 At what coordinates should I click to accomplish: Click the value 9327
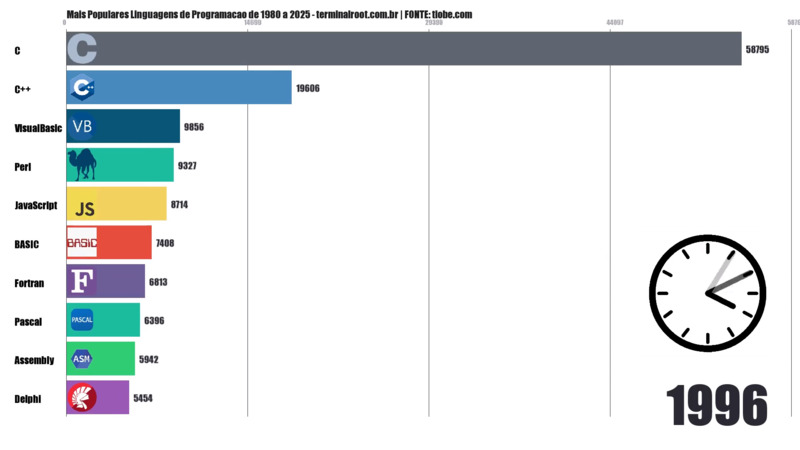pos(187,166)
